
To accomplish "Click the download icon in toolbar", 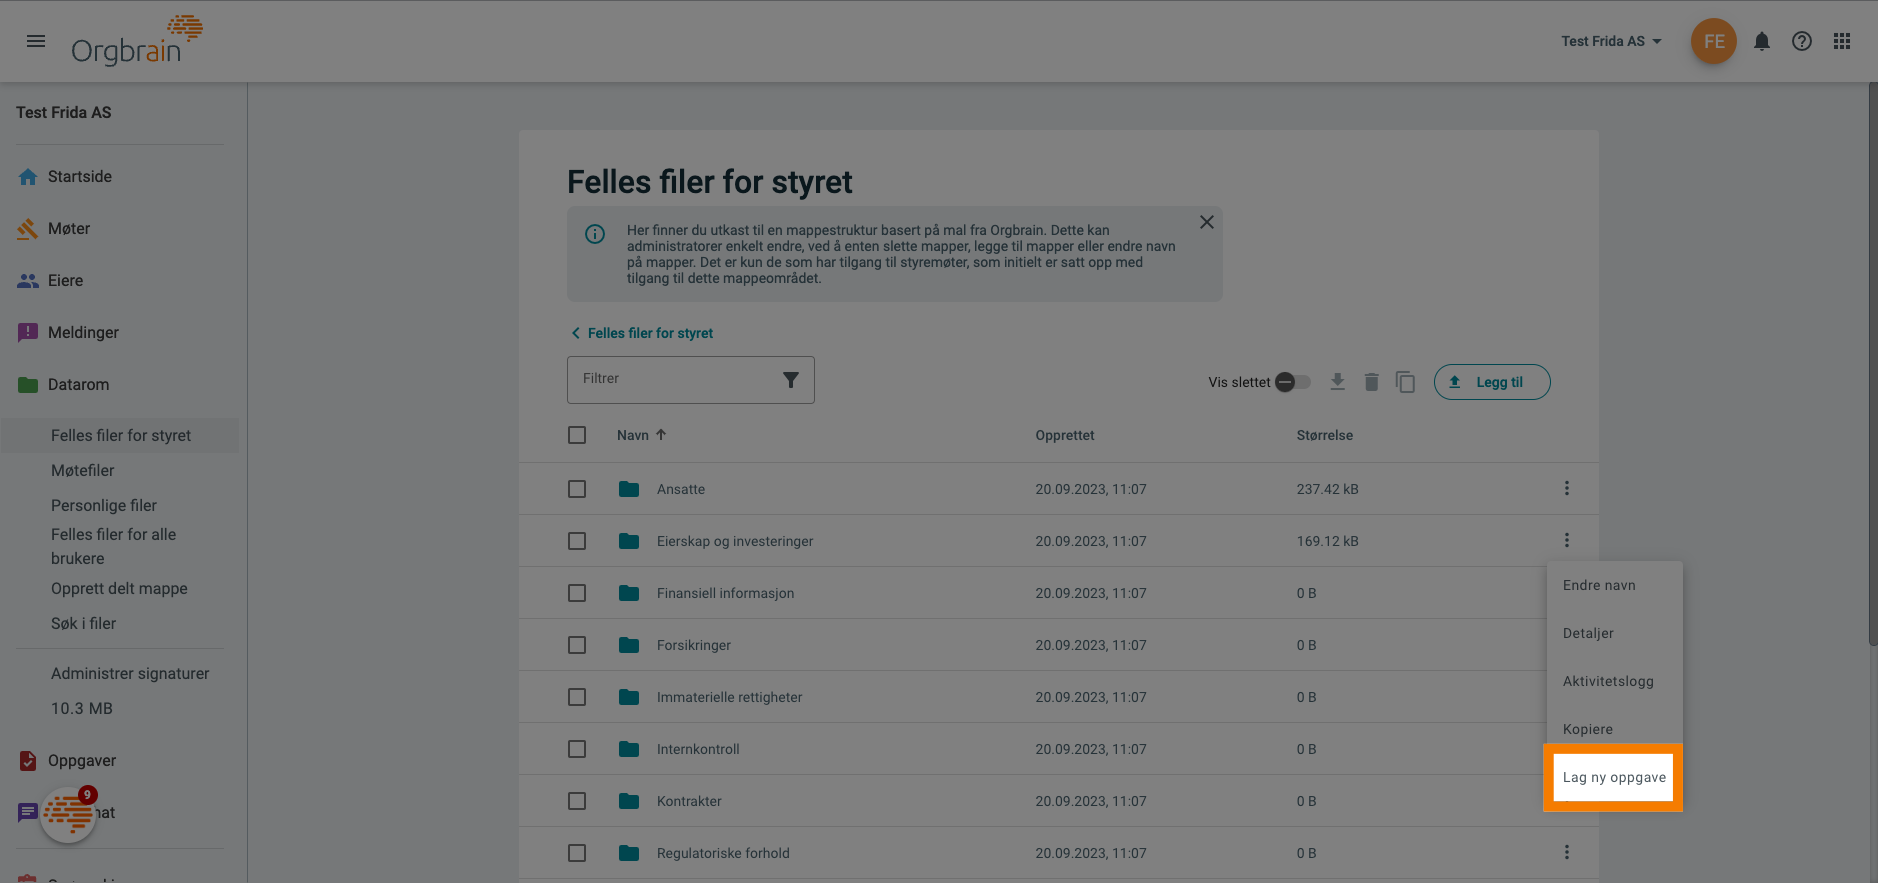I will click(1337, 381).
